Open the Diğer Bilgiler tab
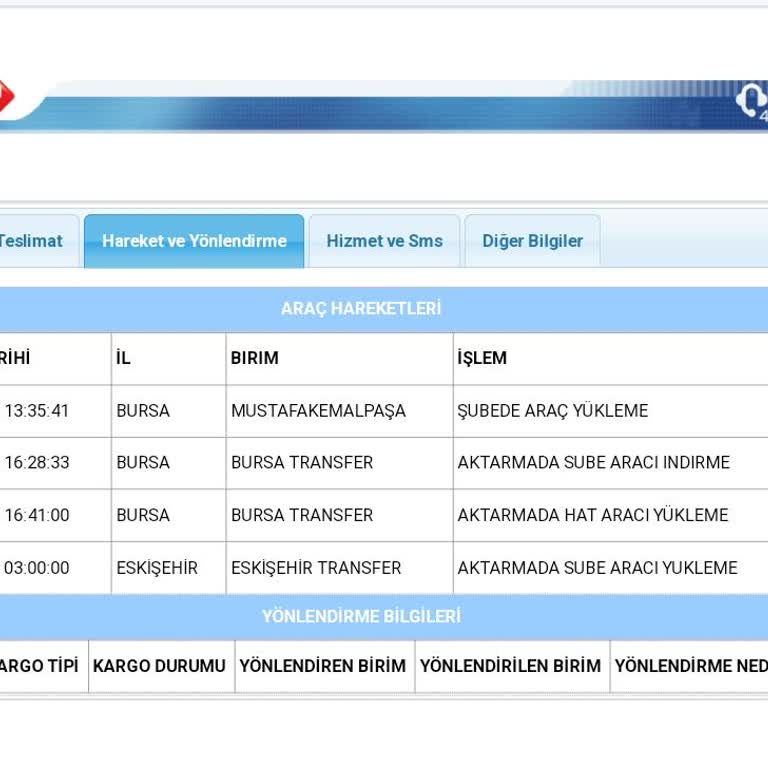The width and height of the screenshot is (768, 768). pos(532,241)
